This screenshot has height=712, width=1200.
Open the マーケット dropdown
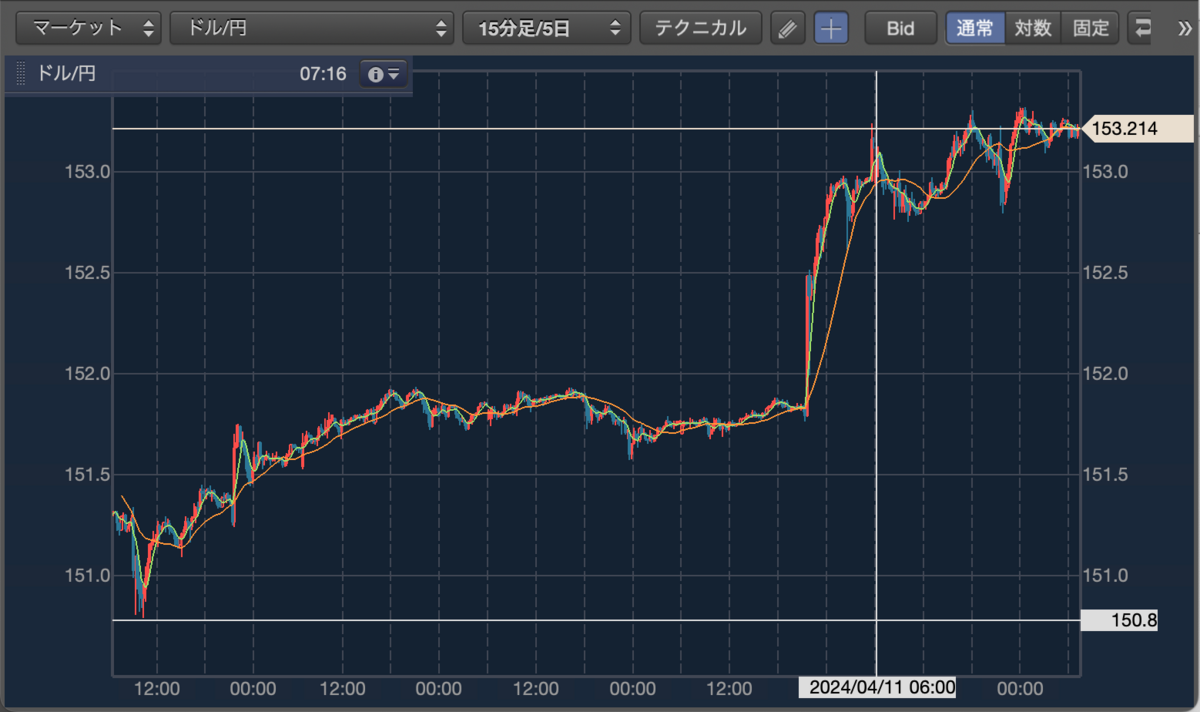tap(88, 28)
